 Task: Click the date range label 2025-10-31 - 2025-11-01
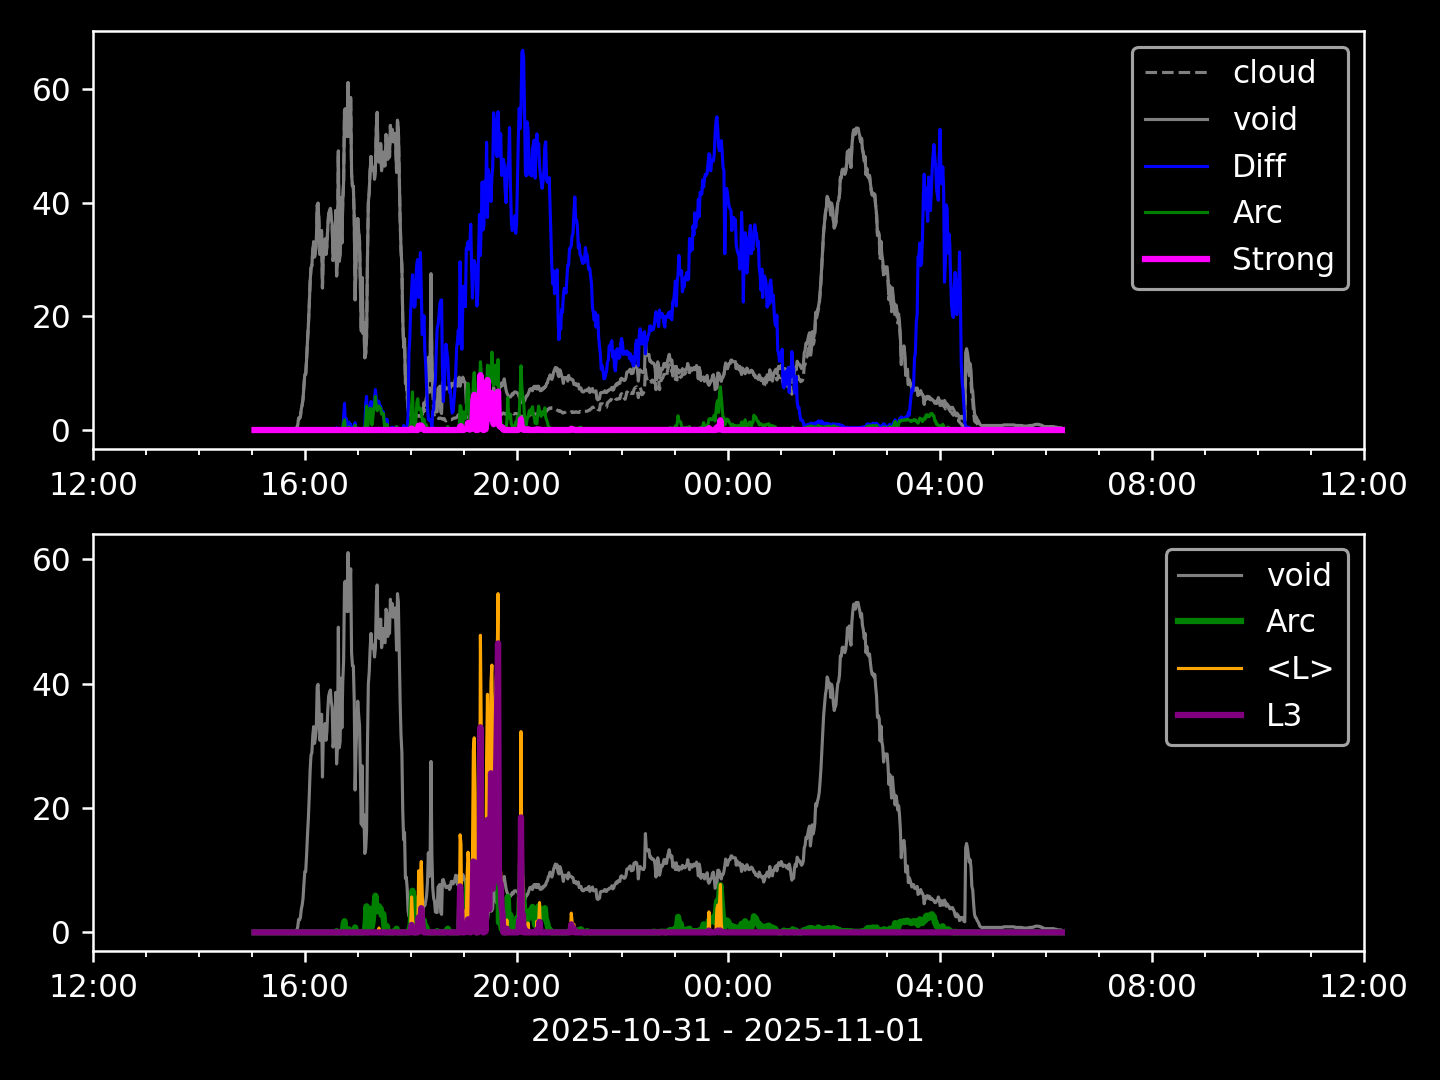[x=727, y=1030]
